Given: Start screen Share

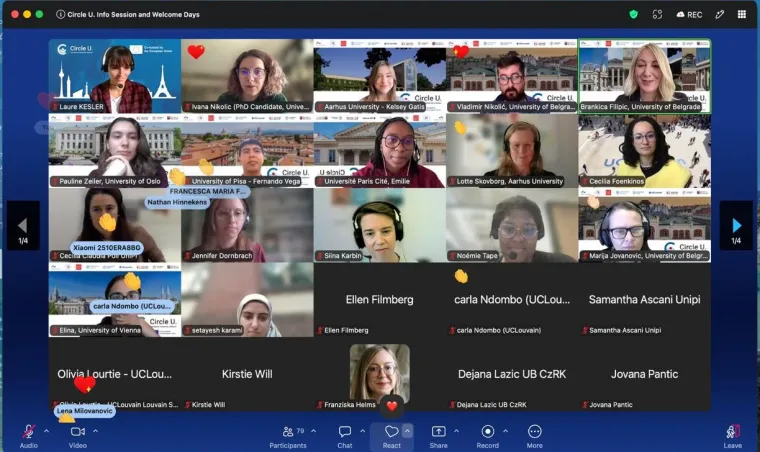Looking at the screenshot, I should click(x=438, y=436).
